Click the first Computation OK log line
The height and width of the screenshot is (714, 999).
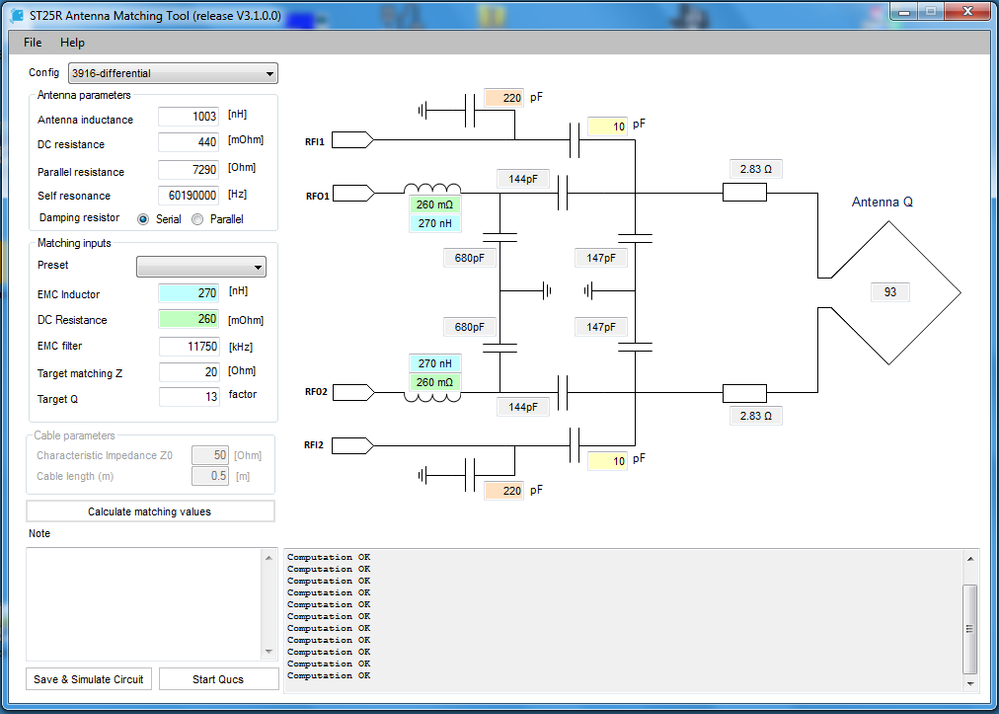tap(328, 557)
